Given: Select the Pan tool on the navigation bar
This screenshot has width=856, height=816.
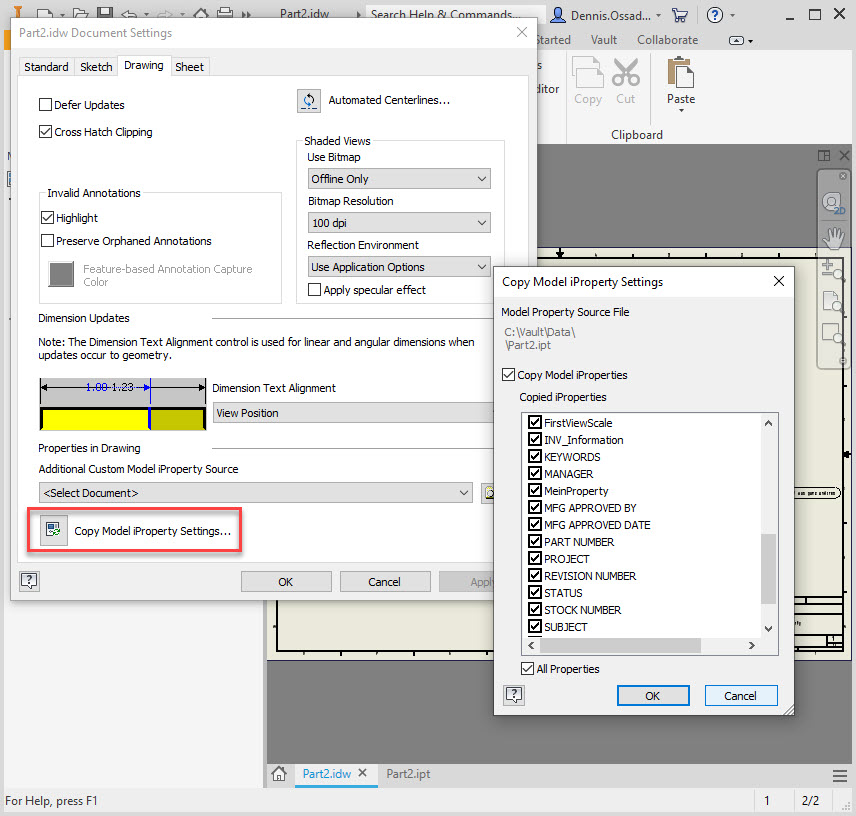Looking at the screenshot, I should (833, 238).
